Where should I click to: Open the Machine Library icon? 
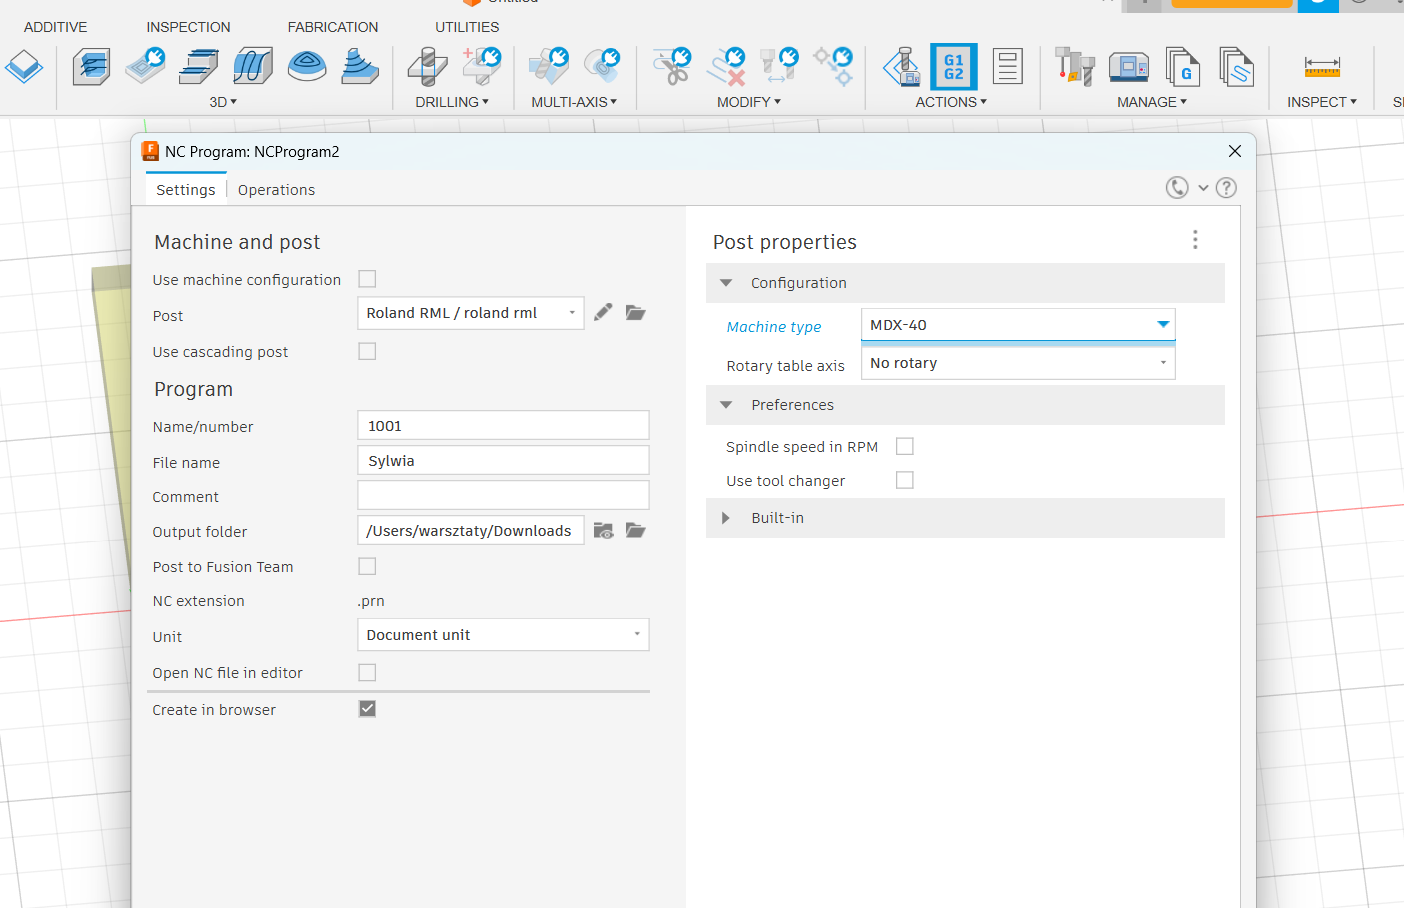pyautogui.click(x=1129, y=67)
